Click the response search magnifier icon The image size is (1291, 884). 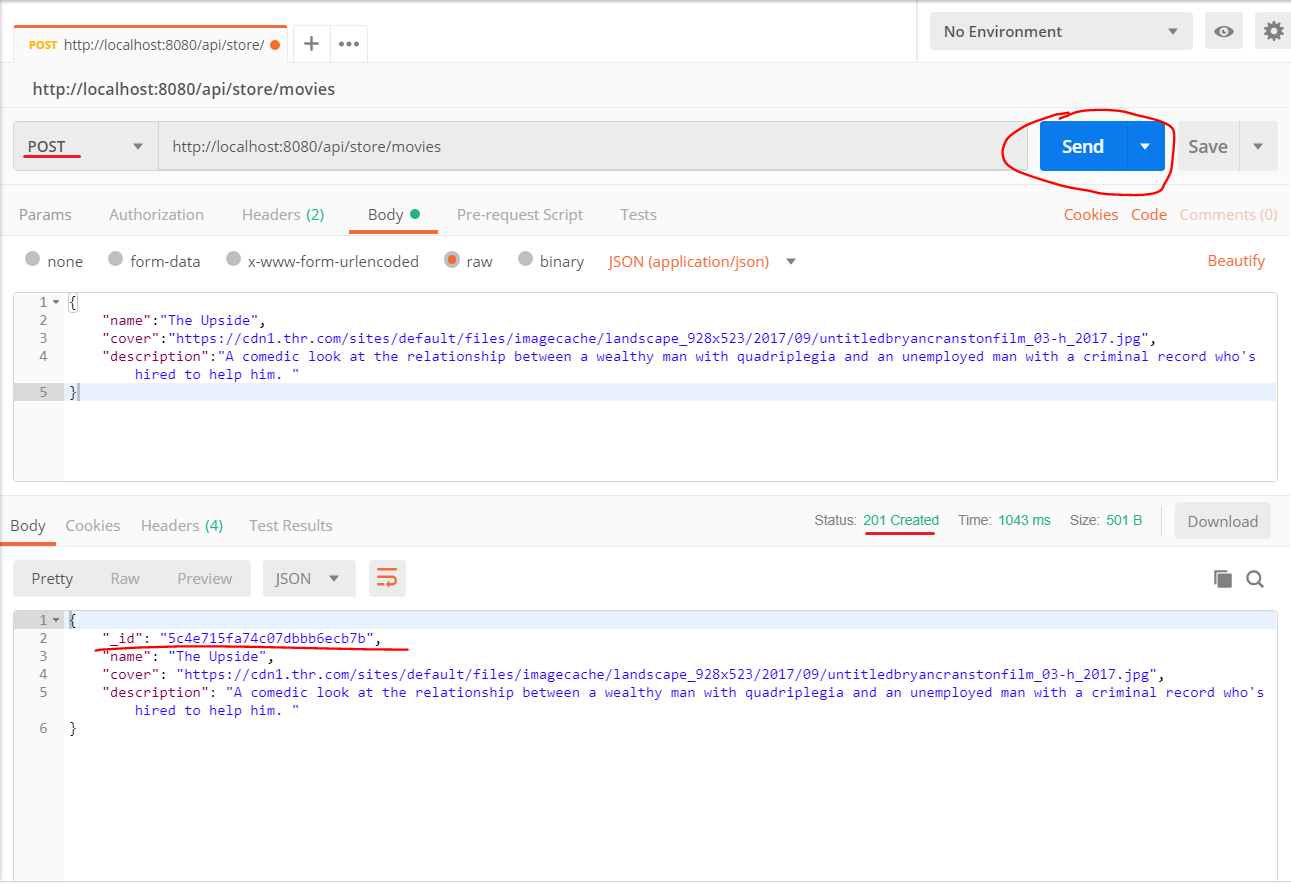point(1255,578)
